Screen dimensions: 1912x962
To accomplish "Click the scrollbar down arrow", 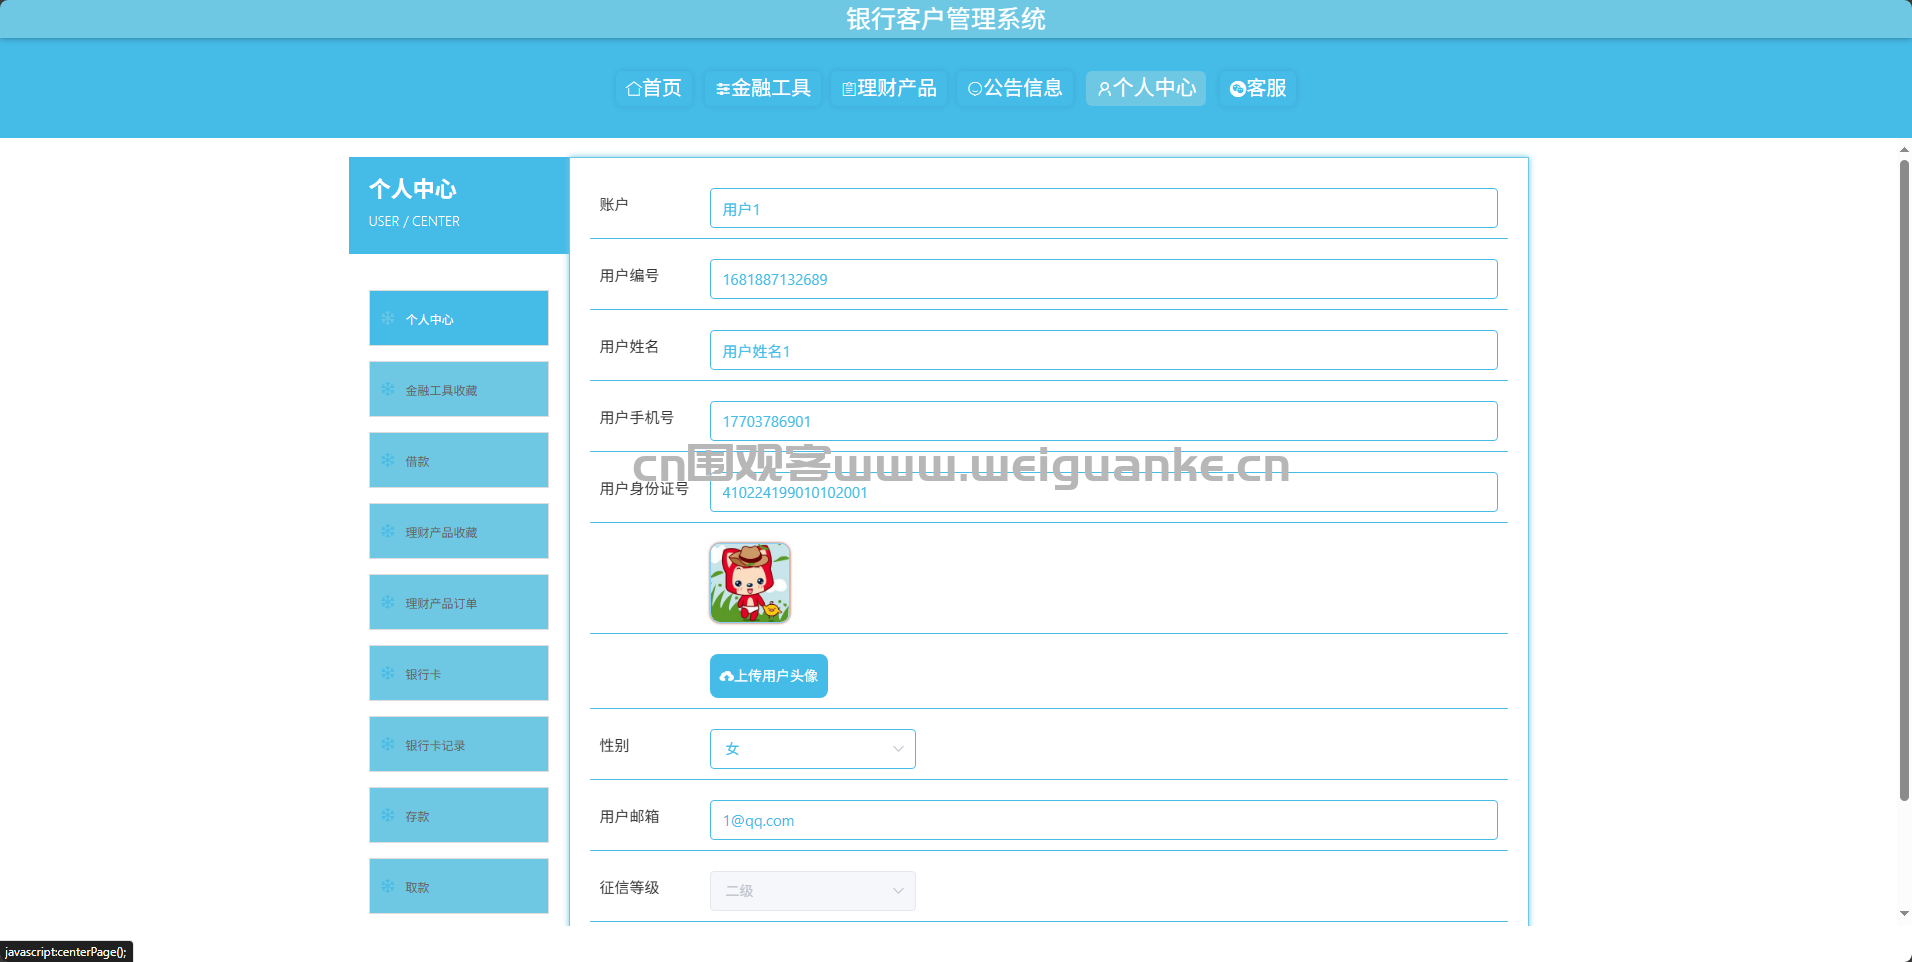I will point(1904,914).
